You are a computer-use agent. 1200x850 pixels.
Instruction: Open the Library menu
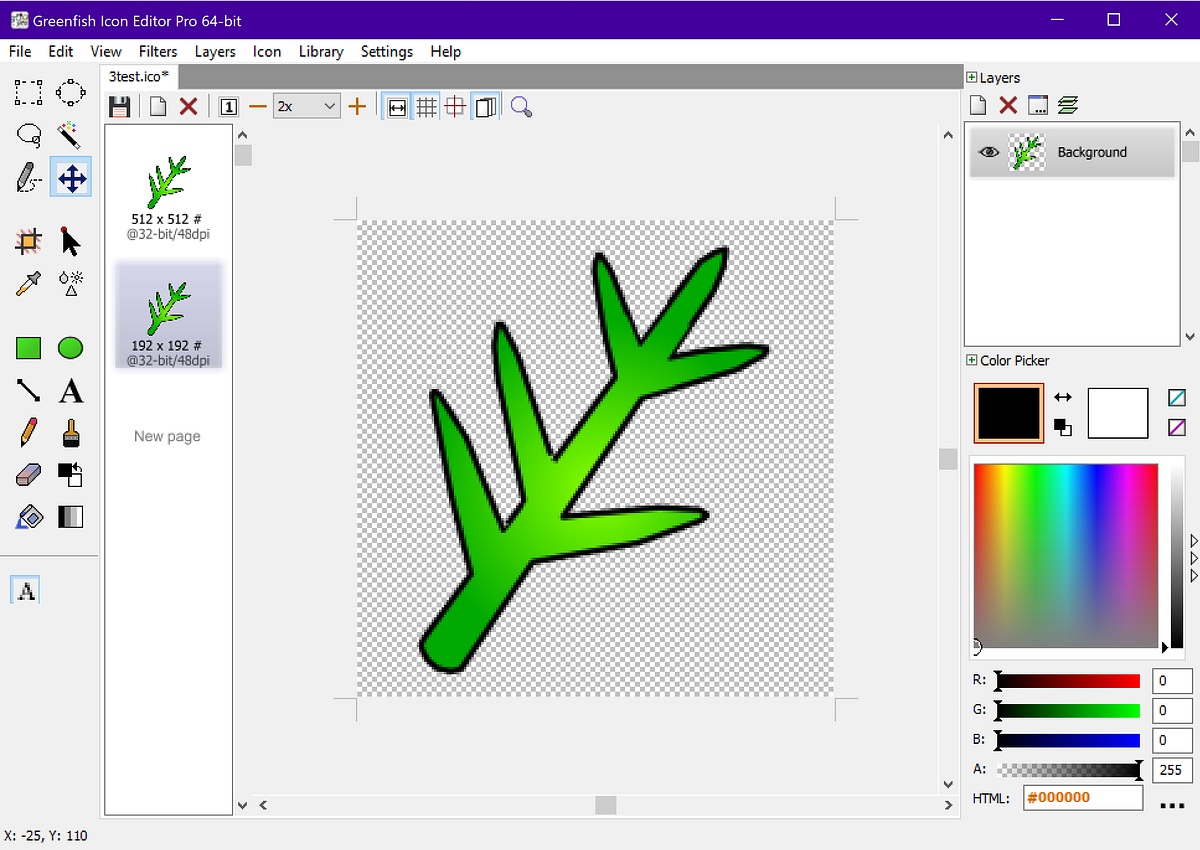click(321, 51)
